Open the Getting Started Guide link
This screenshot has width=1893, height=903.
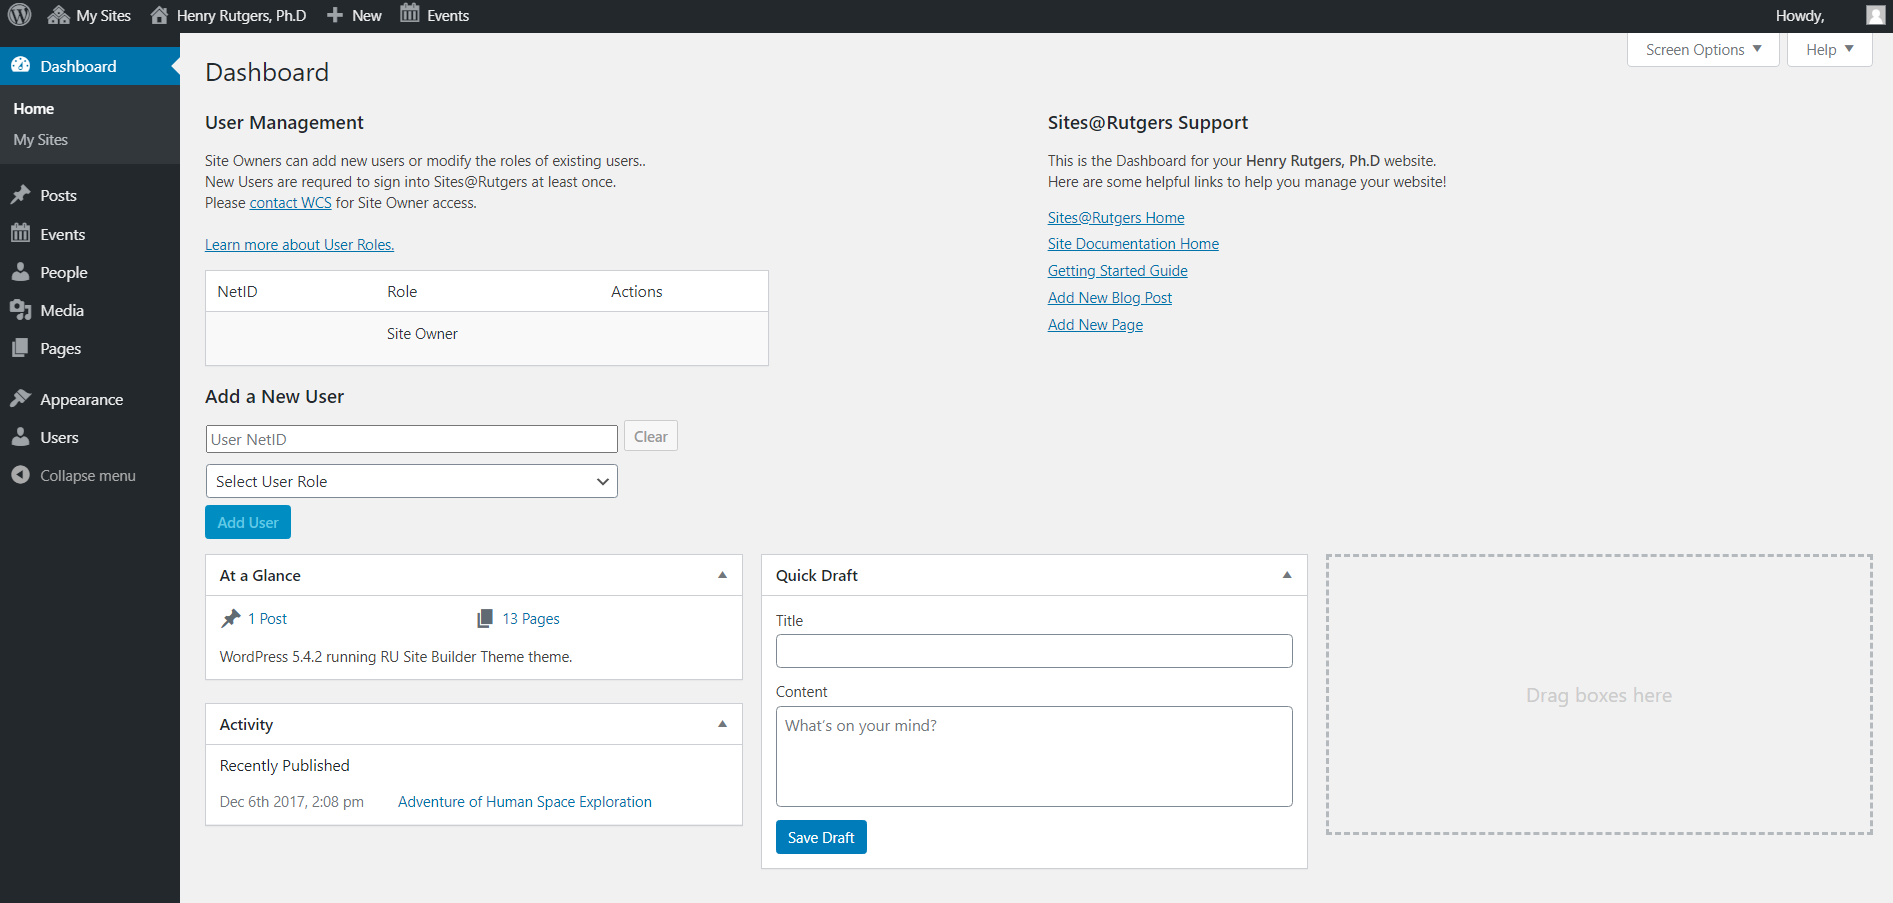point(1117,271)
